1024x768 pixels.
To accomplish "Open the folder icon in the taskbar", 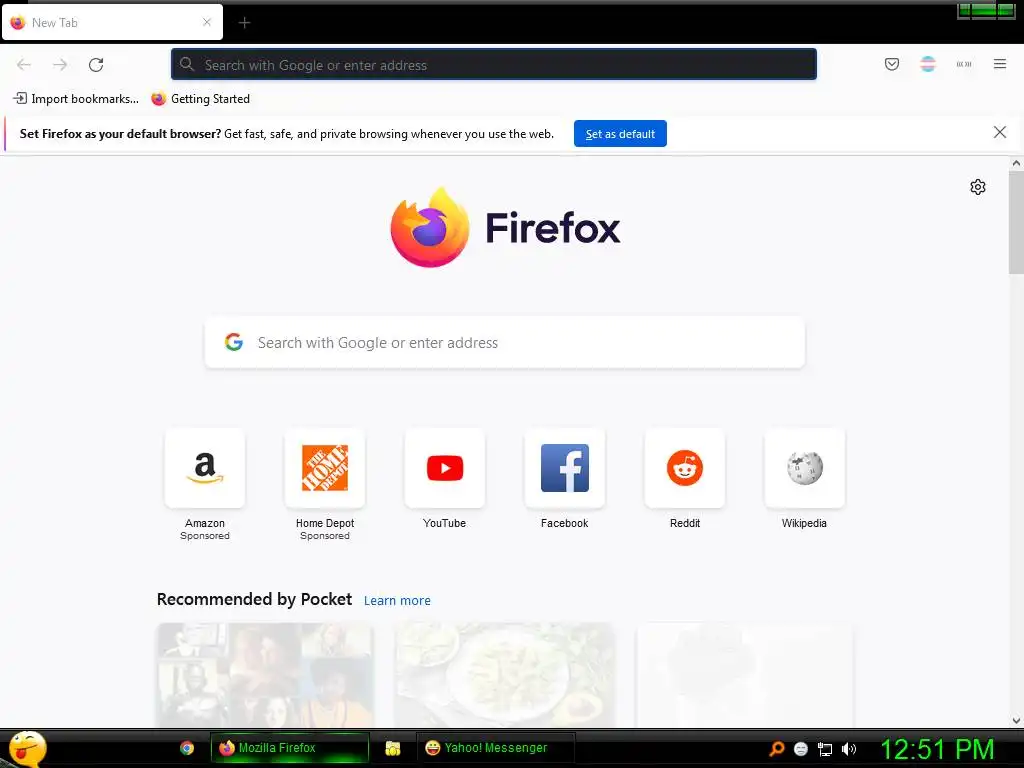I will click(x=392, y=748).
